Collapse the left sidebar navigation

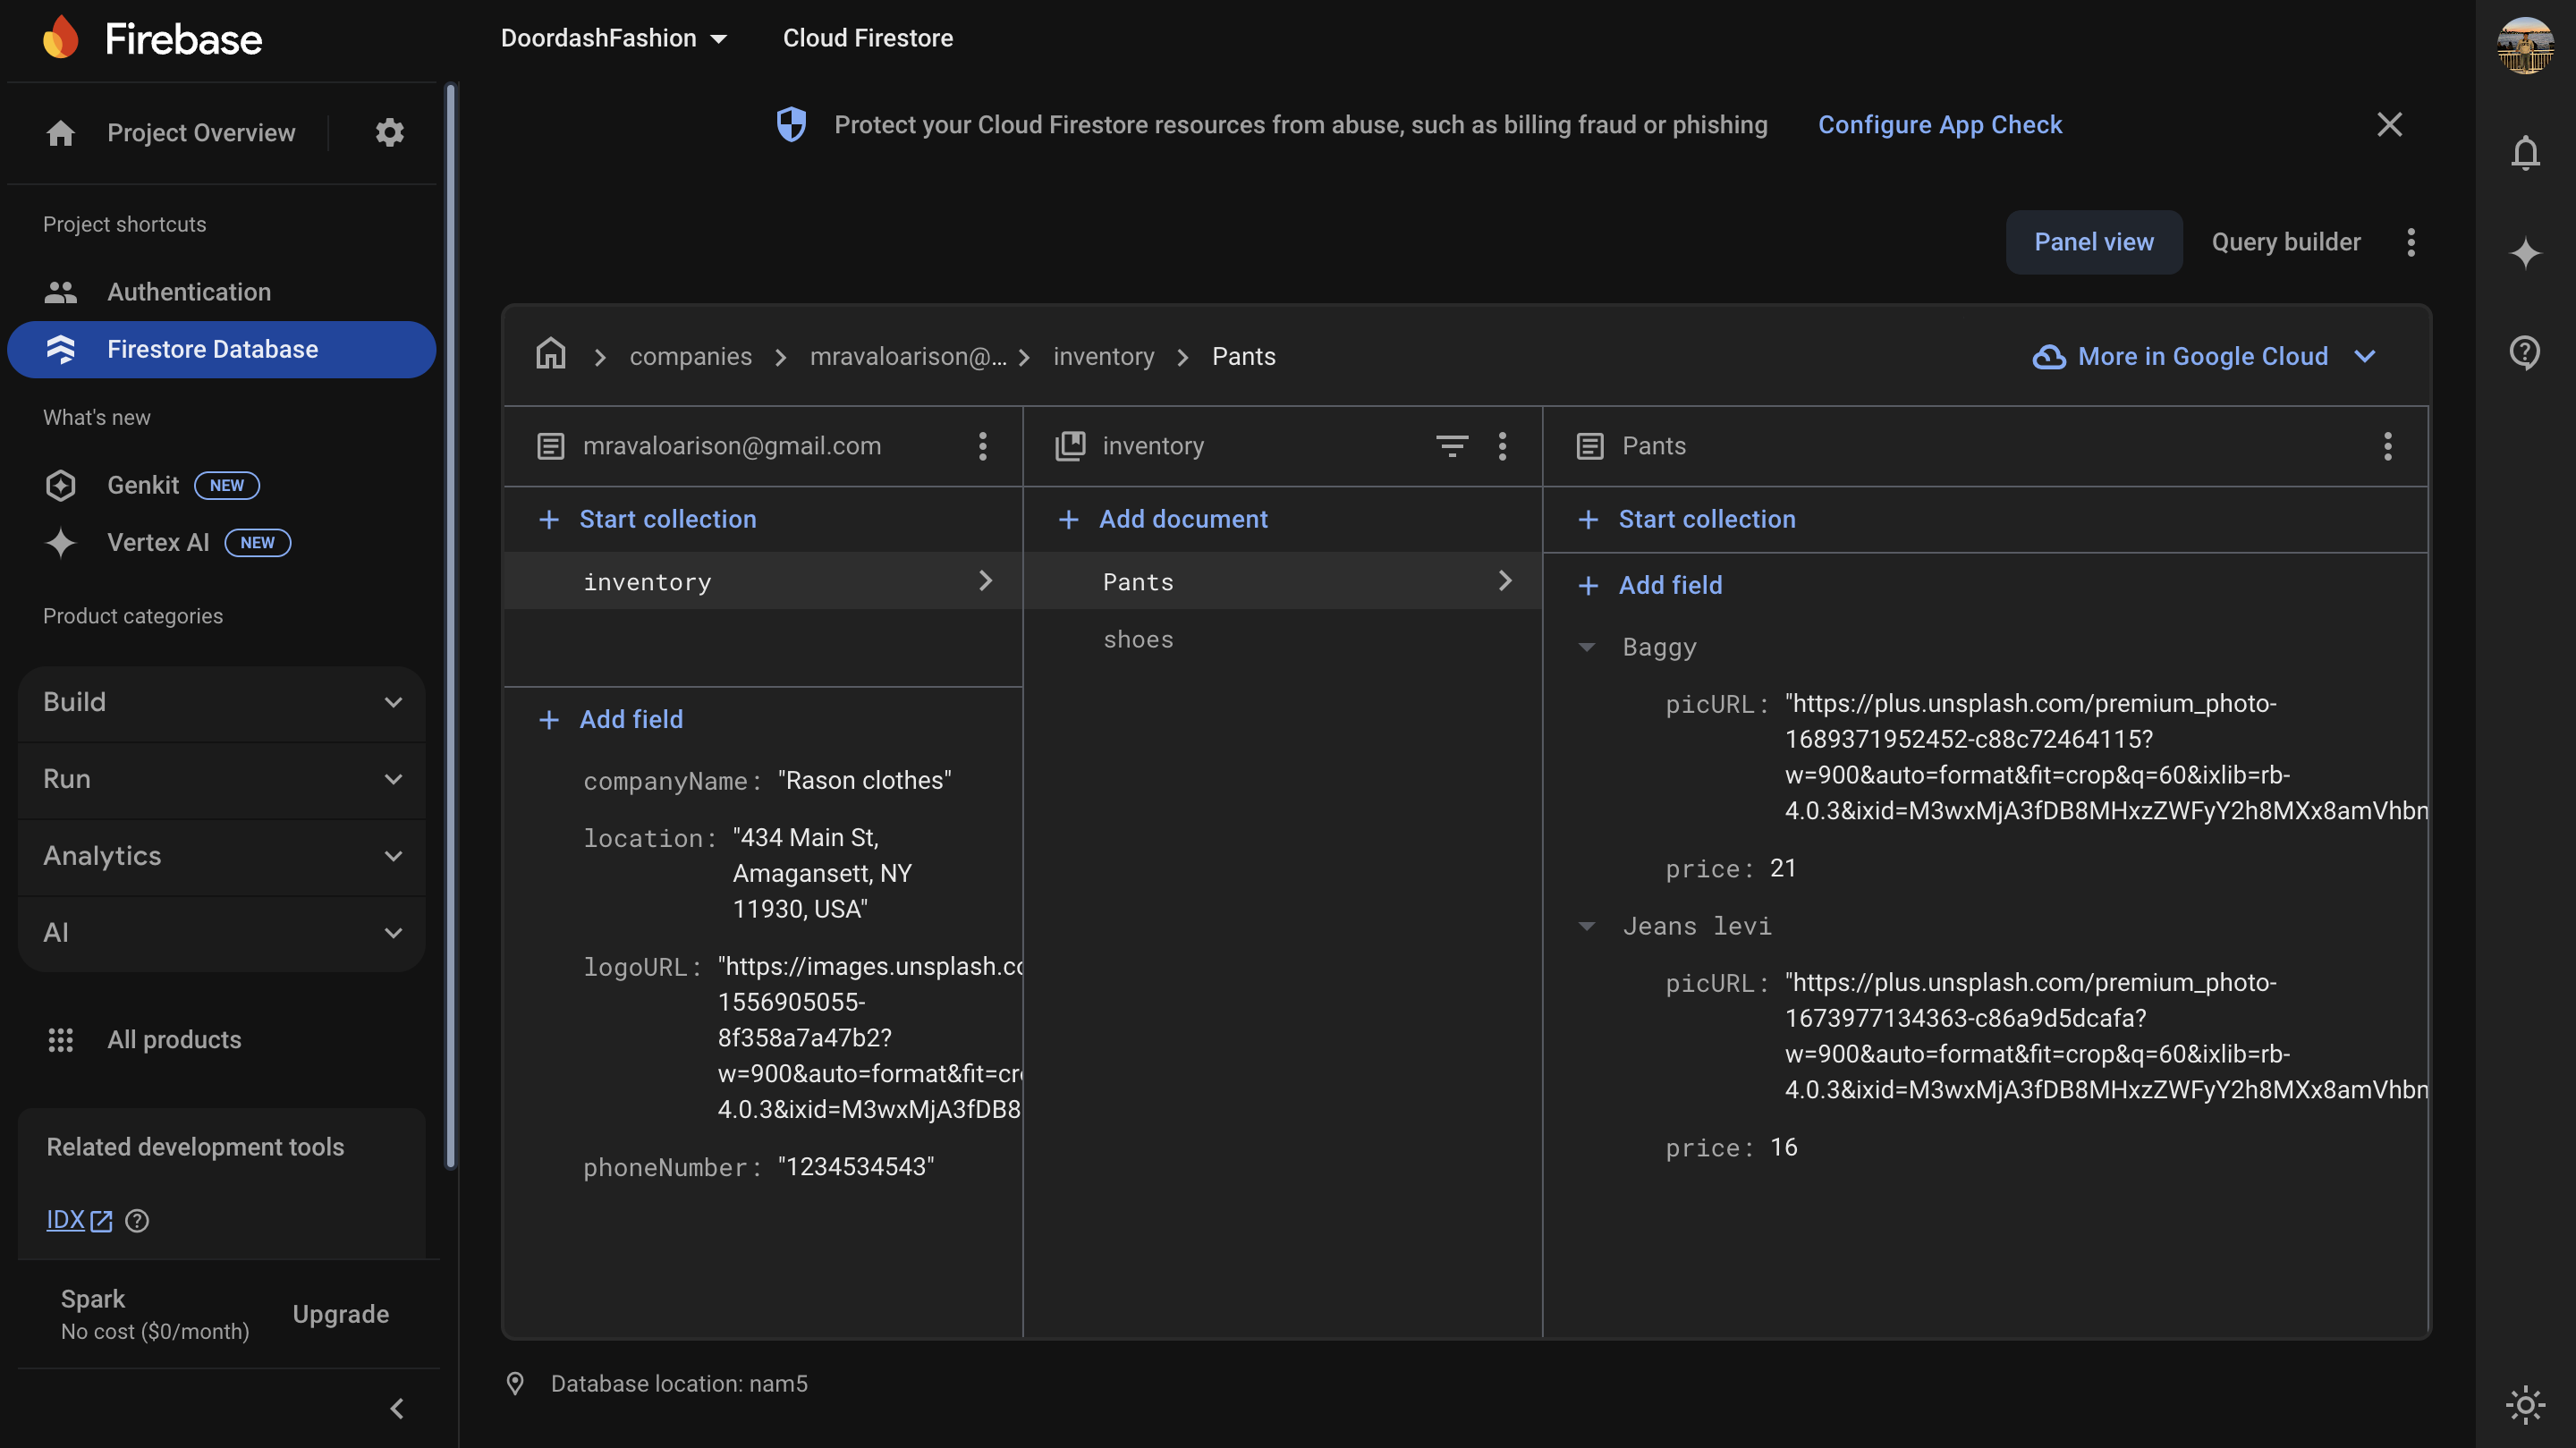[397, 1408]
